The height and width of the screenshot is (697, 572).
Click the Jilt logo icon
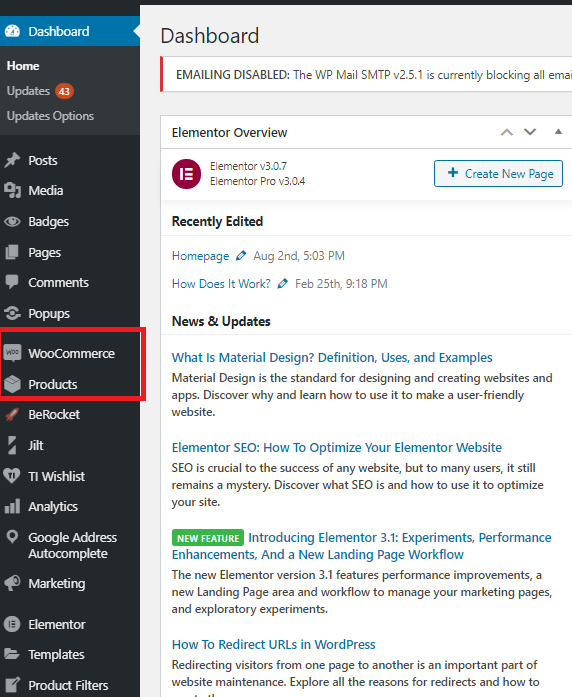pos(12,445)
